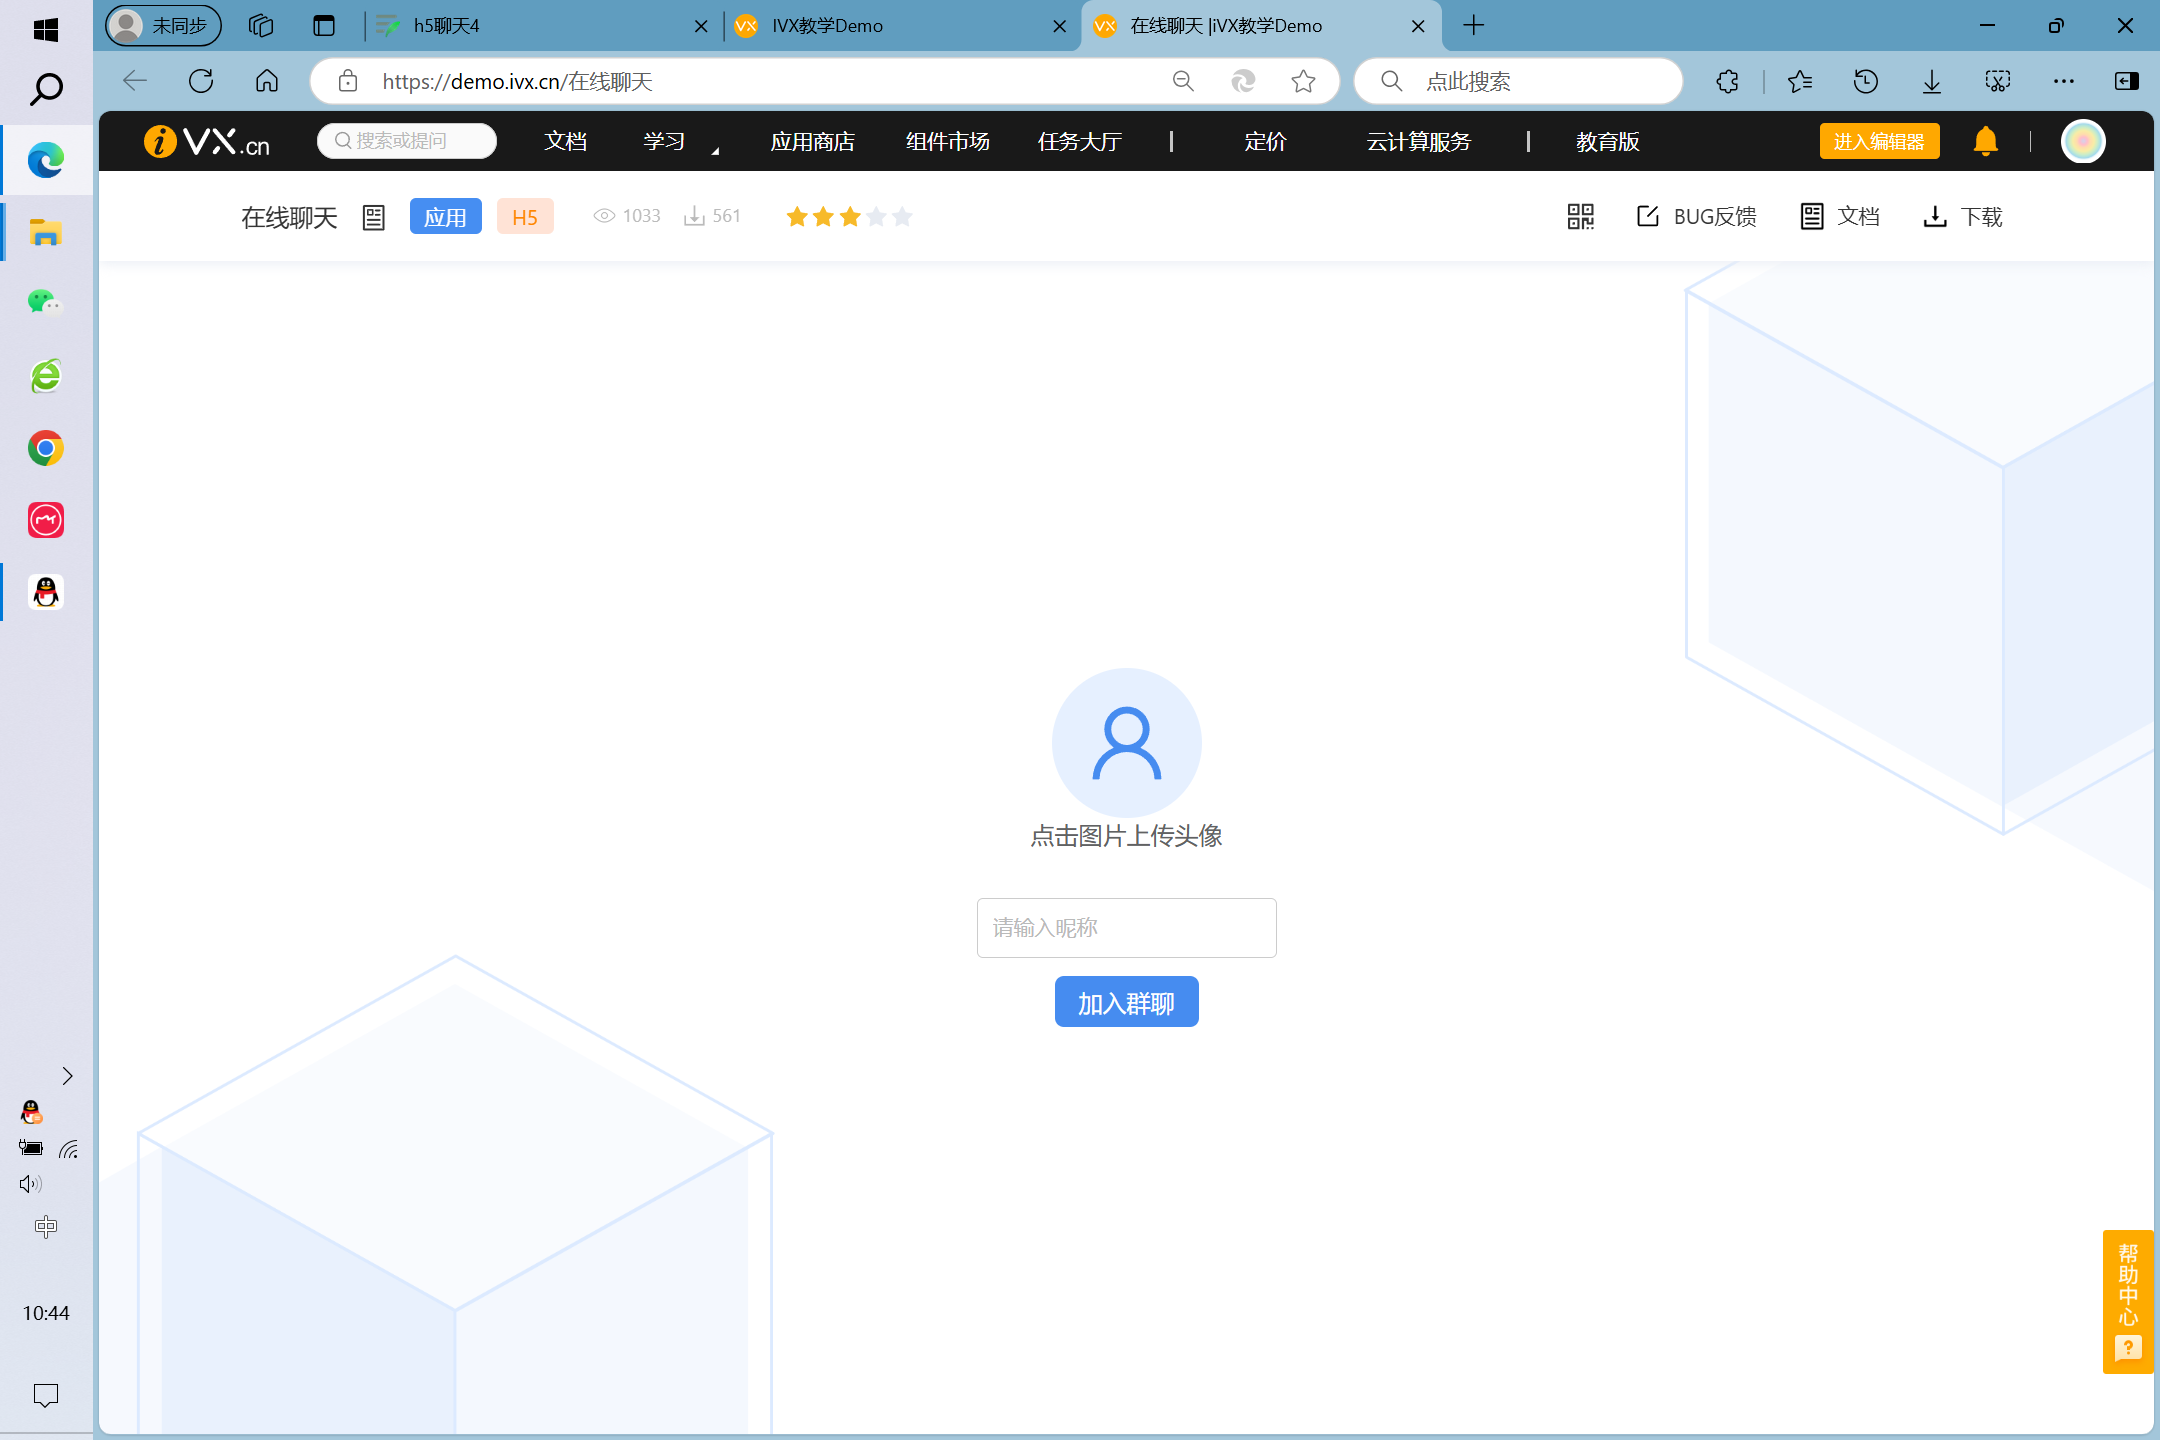Click the iVX.cn logo

(x=207, y=141)
